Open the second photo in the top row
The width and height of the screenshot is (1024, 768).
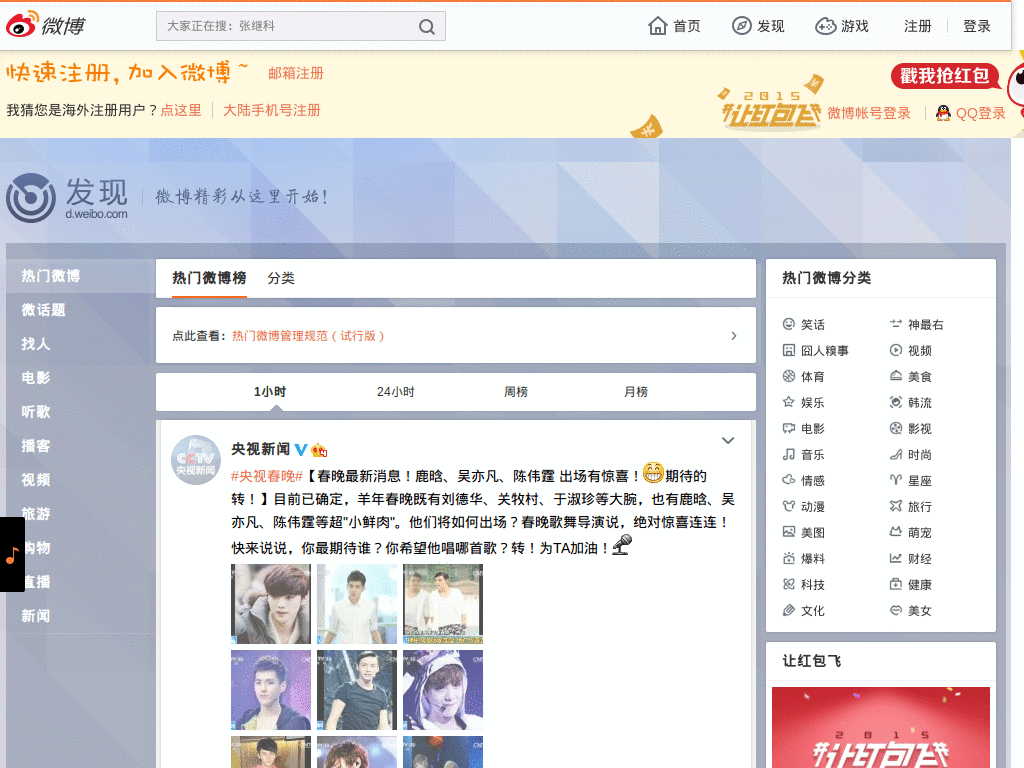click(x=357, y=604)
